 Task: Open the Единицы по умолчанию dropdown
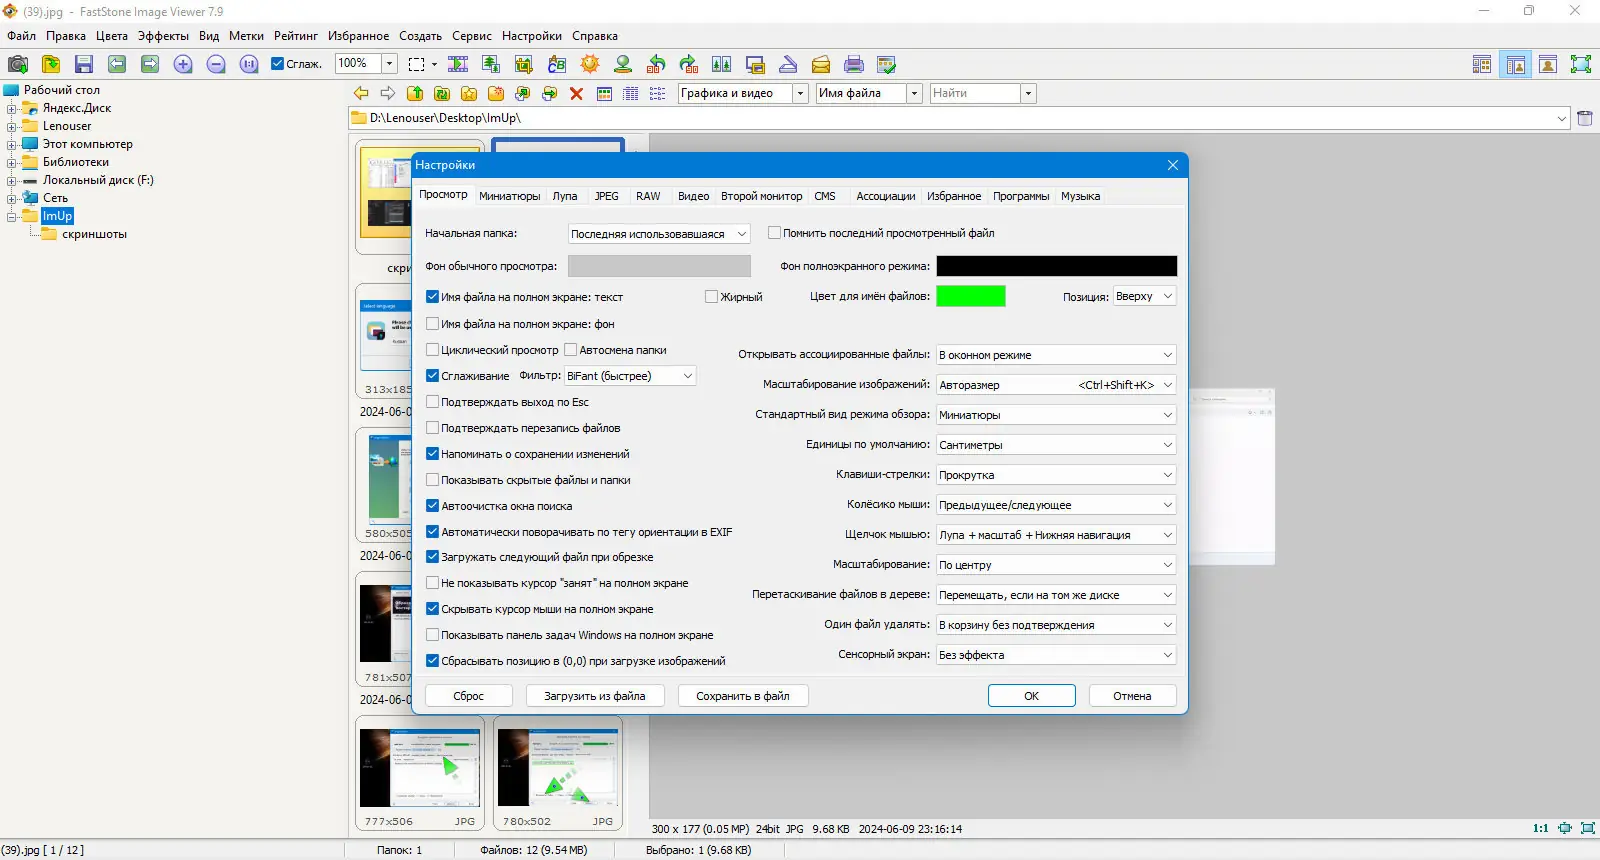[x=1055, y=445]
